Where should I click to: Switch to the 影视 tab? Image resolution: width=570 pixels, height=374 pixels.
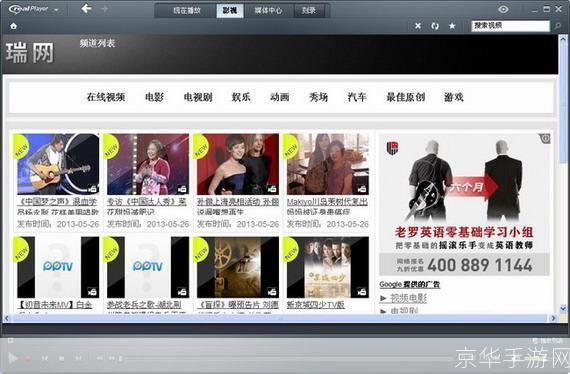pos(230,11)
